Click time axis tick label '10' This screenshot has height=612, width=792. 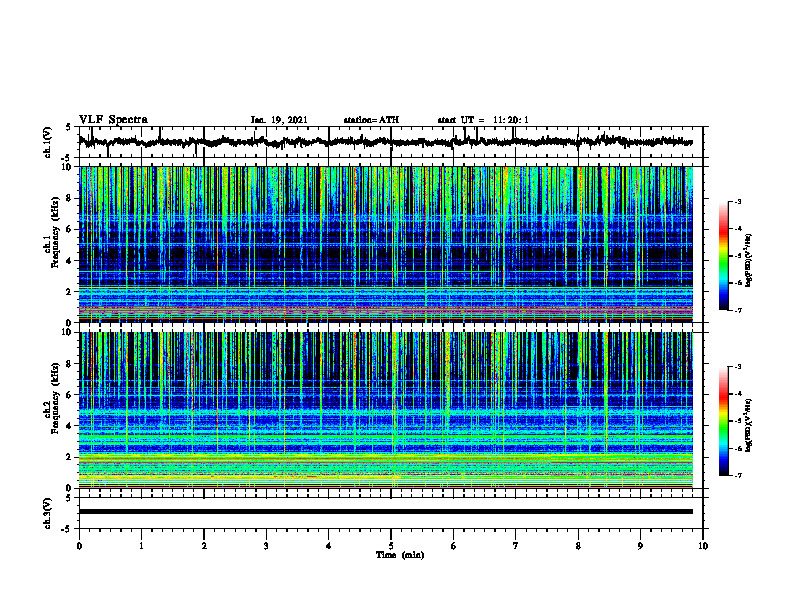(x=703, y=546)
